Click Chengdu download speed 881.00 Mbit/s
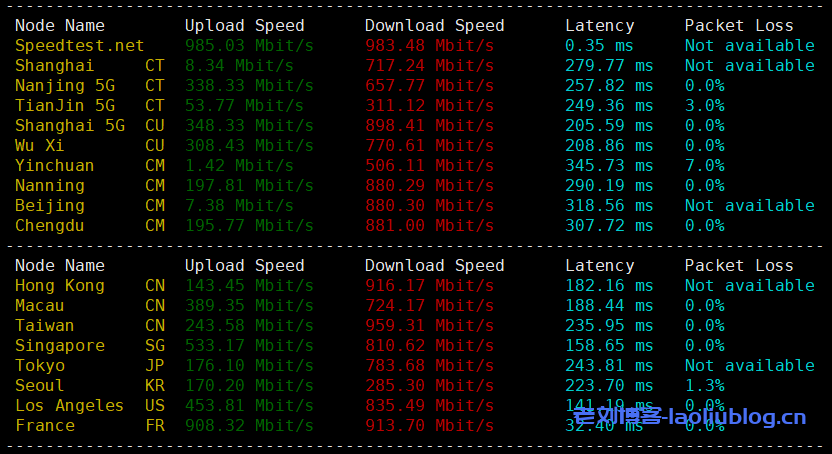The width and height of the screenshot is (832, 454). (x=429, y=226)
